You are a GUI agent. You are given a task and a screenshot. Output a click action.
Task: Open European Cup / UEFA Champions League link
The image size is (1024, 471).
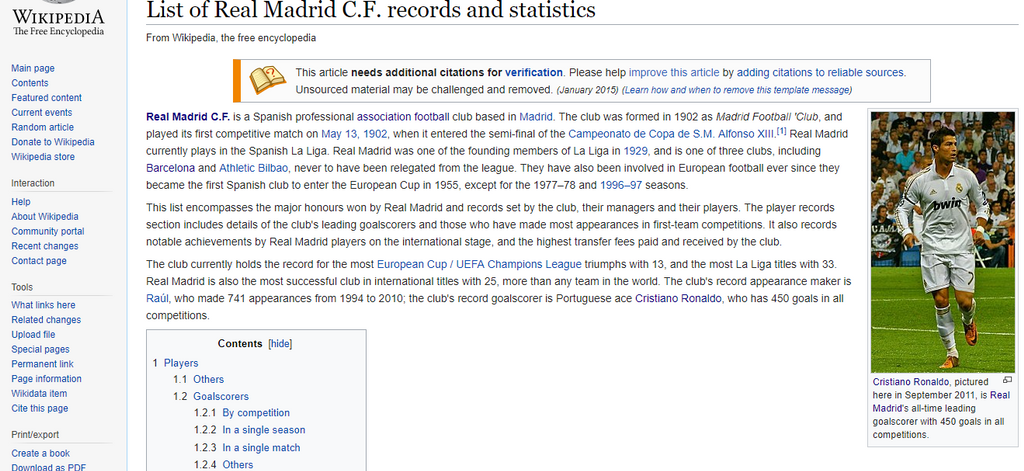coord(479,265)
